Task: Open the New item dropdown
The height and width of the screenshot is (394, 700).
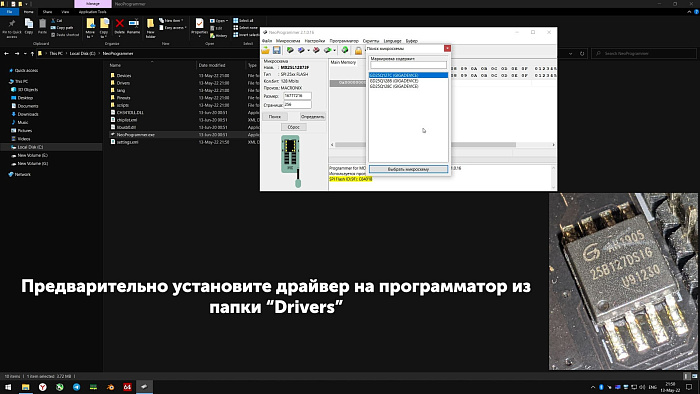Action: [171, 21]
